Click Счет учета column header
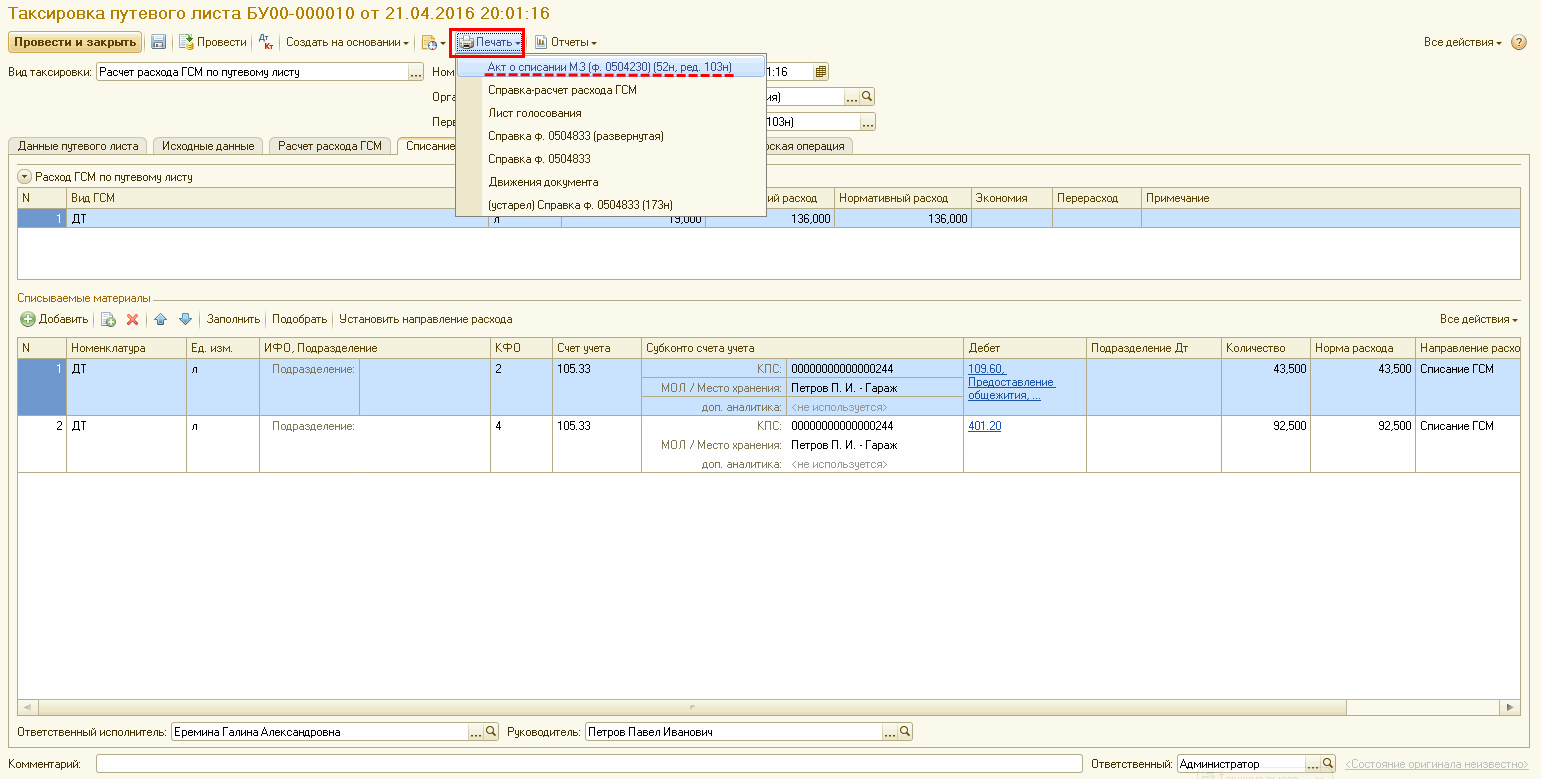The image size is (1541, 779). (x=597, y=348)
